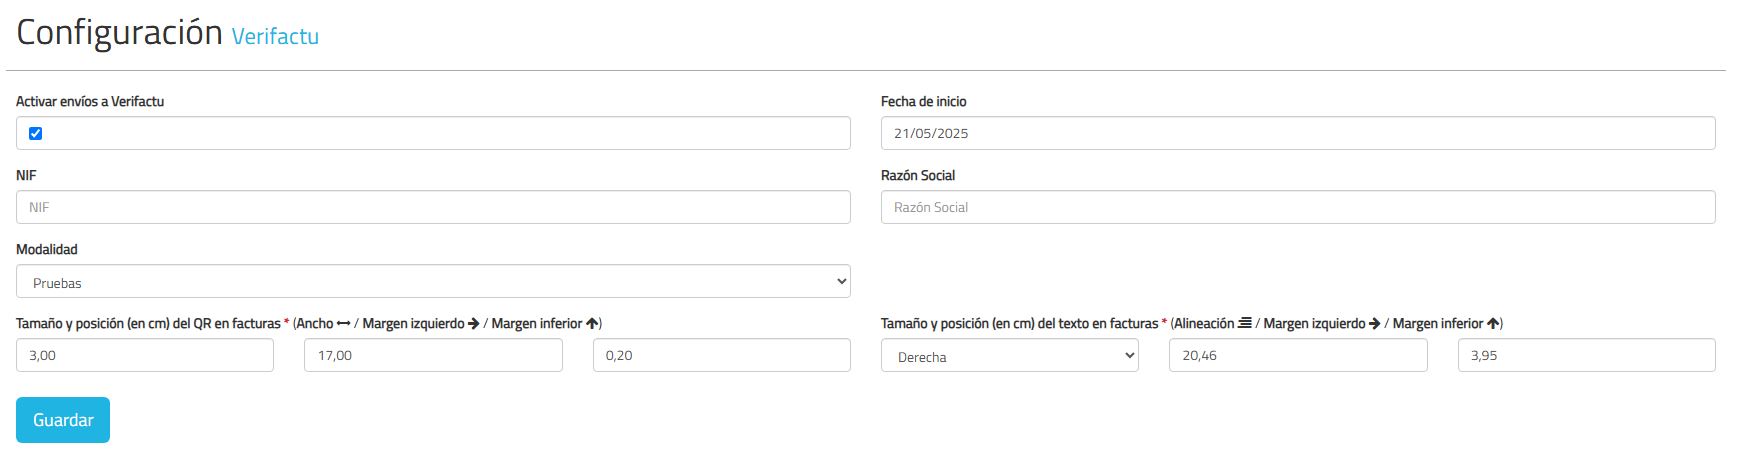The image size is (1742, 460).
Task: Select the QR bottom margin field showing 0,20
Action: coord(722,356)
